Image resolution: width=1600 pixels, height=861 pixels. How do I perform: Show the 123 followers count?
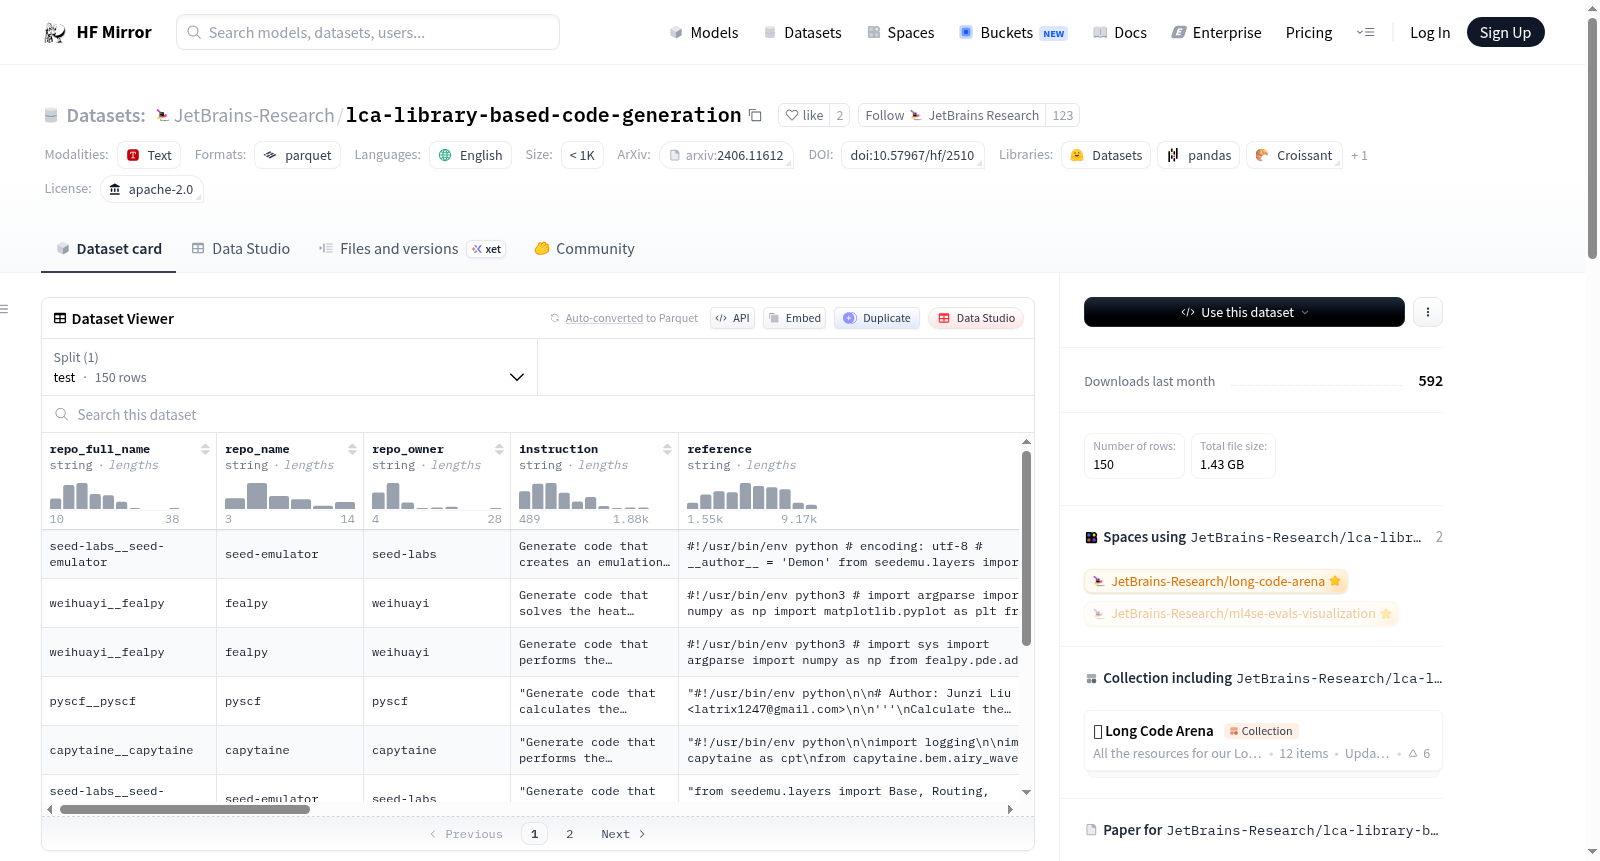(x=1062, y=115)
